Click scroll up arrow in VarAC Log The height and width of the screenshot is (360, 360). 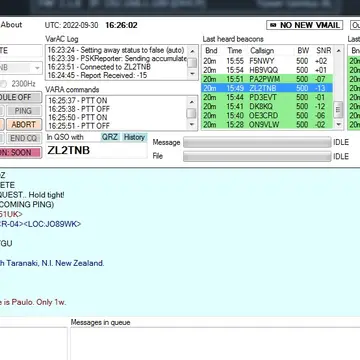[x=192, y=51]
